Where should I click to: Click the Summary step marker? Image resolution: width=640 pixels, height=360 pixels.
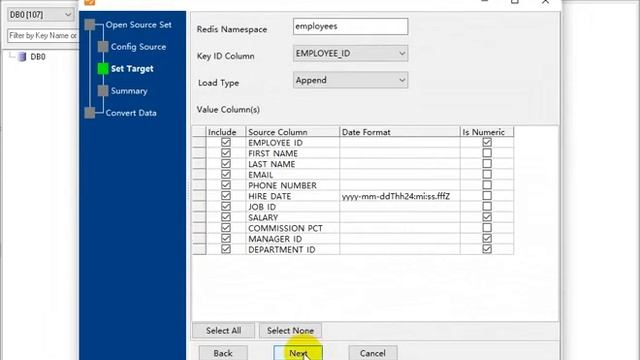point(103,91)
